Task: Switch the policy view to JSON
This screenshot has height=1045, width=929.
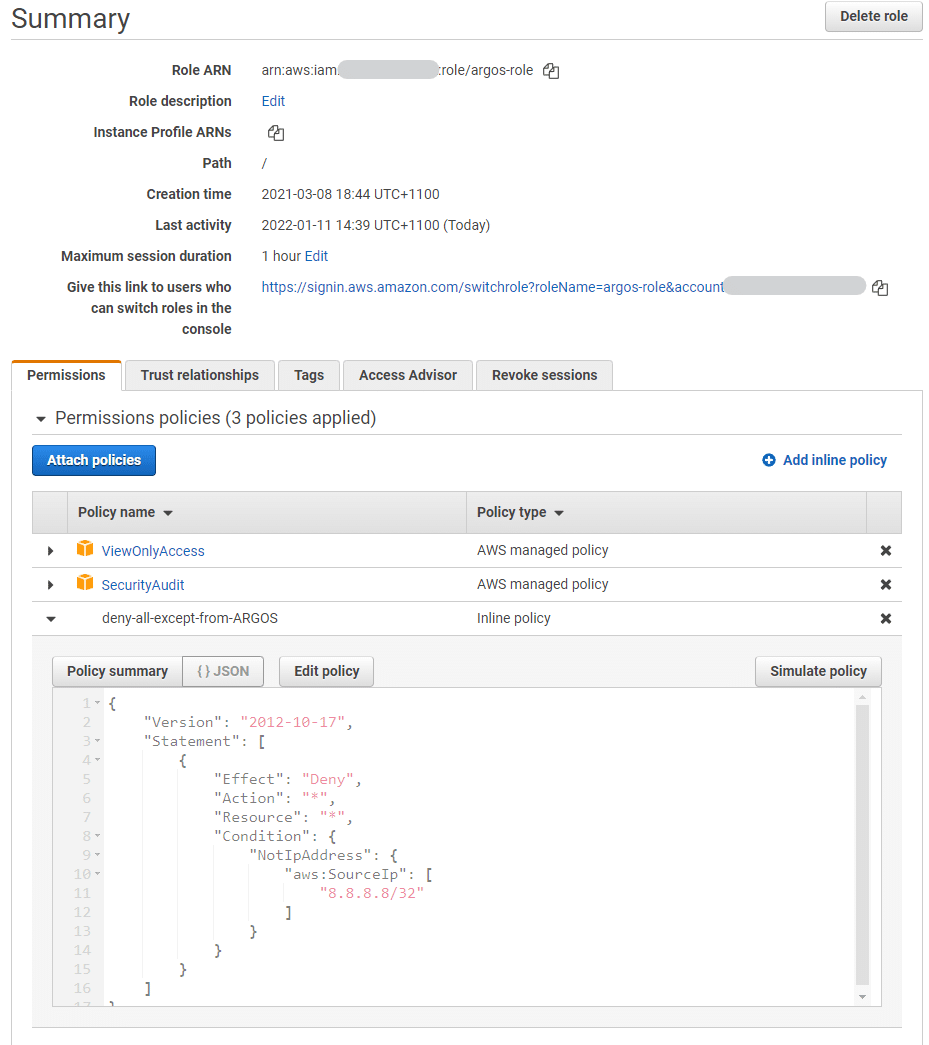Action: click(222, 671)
